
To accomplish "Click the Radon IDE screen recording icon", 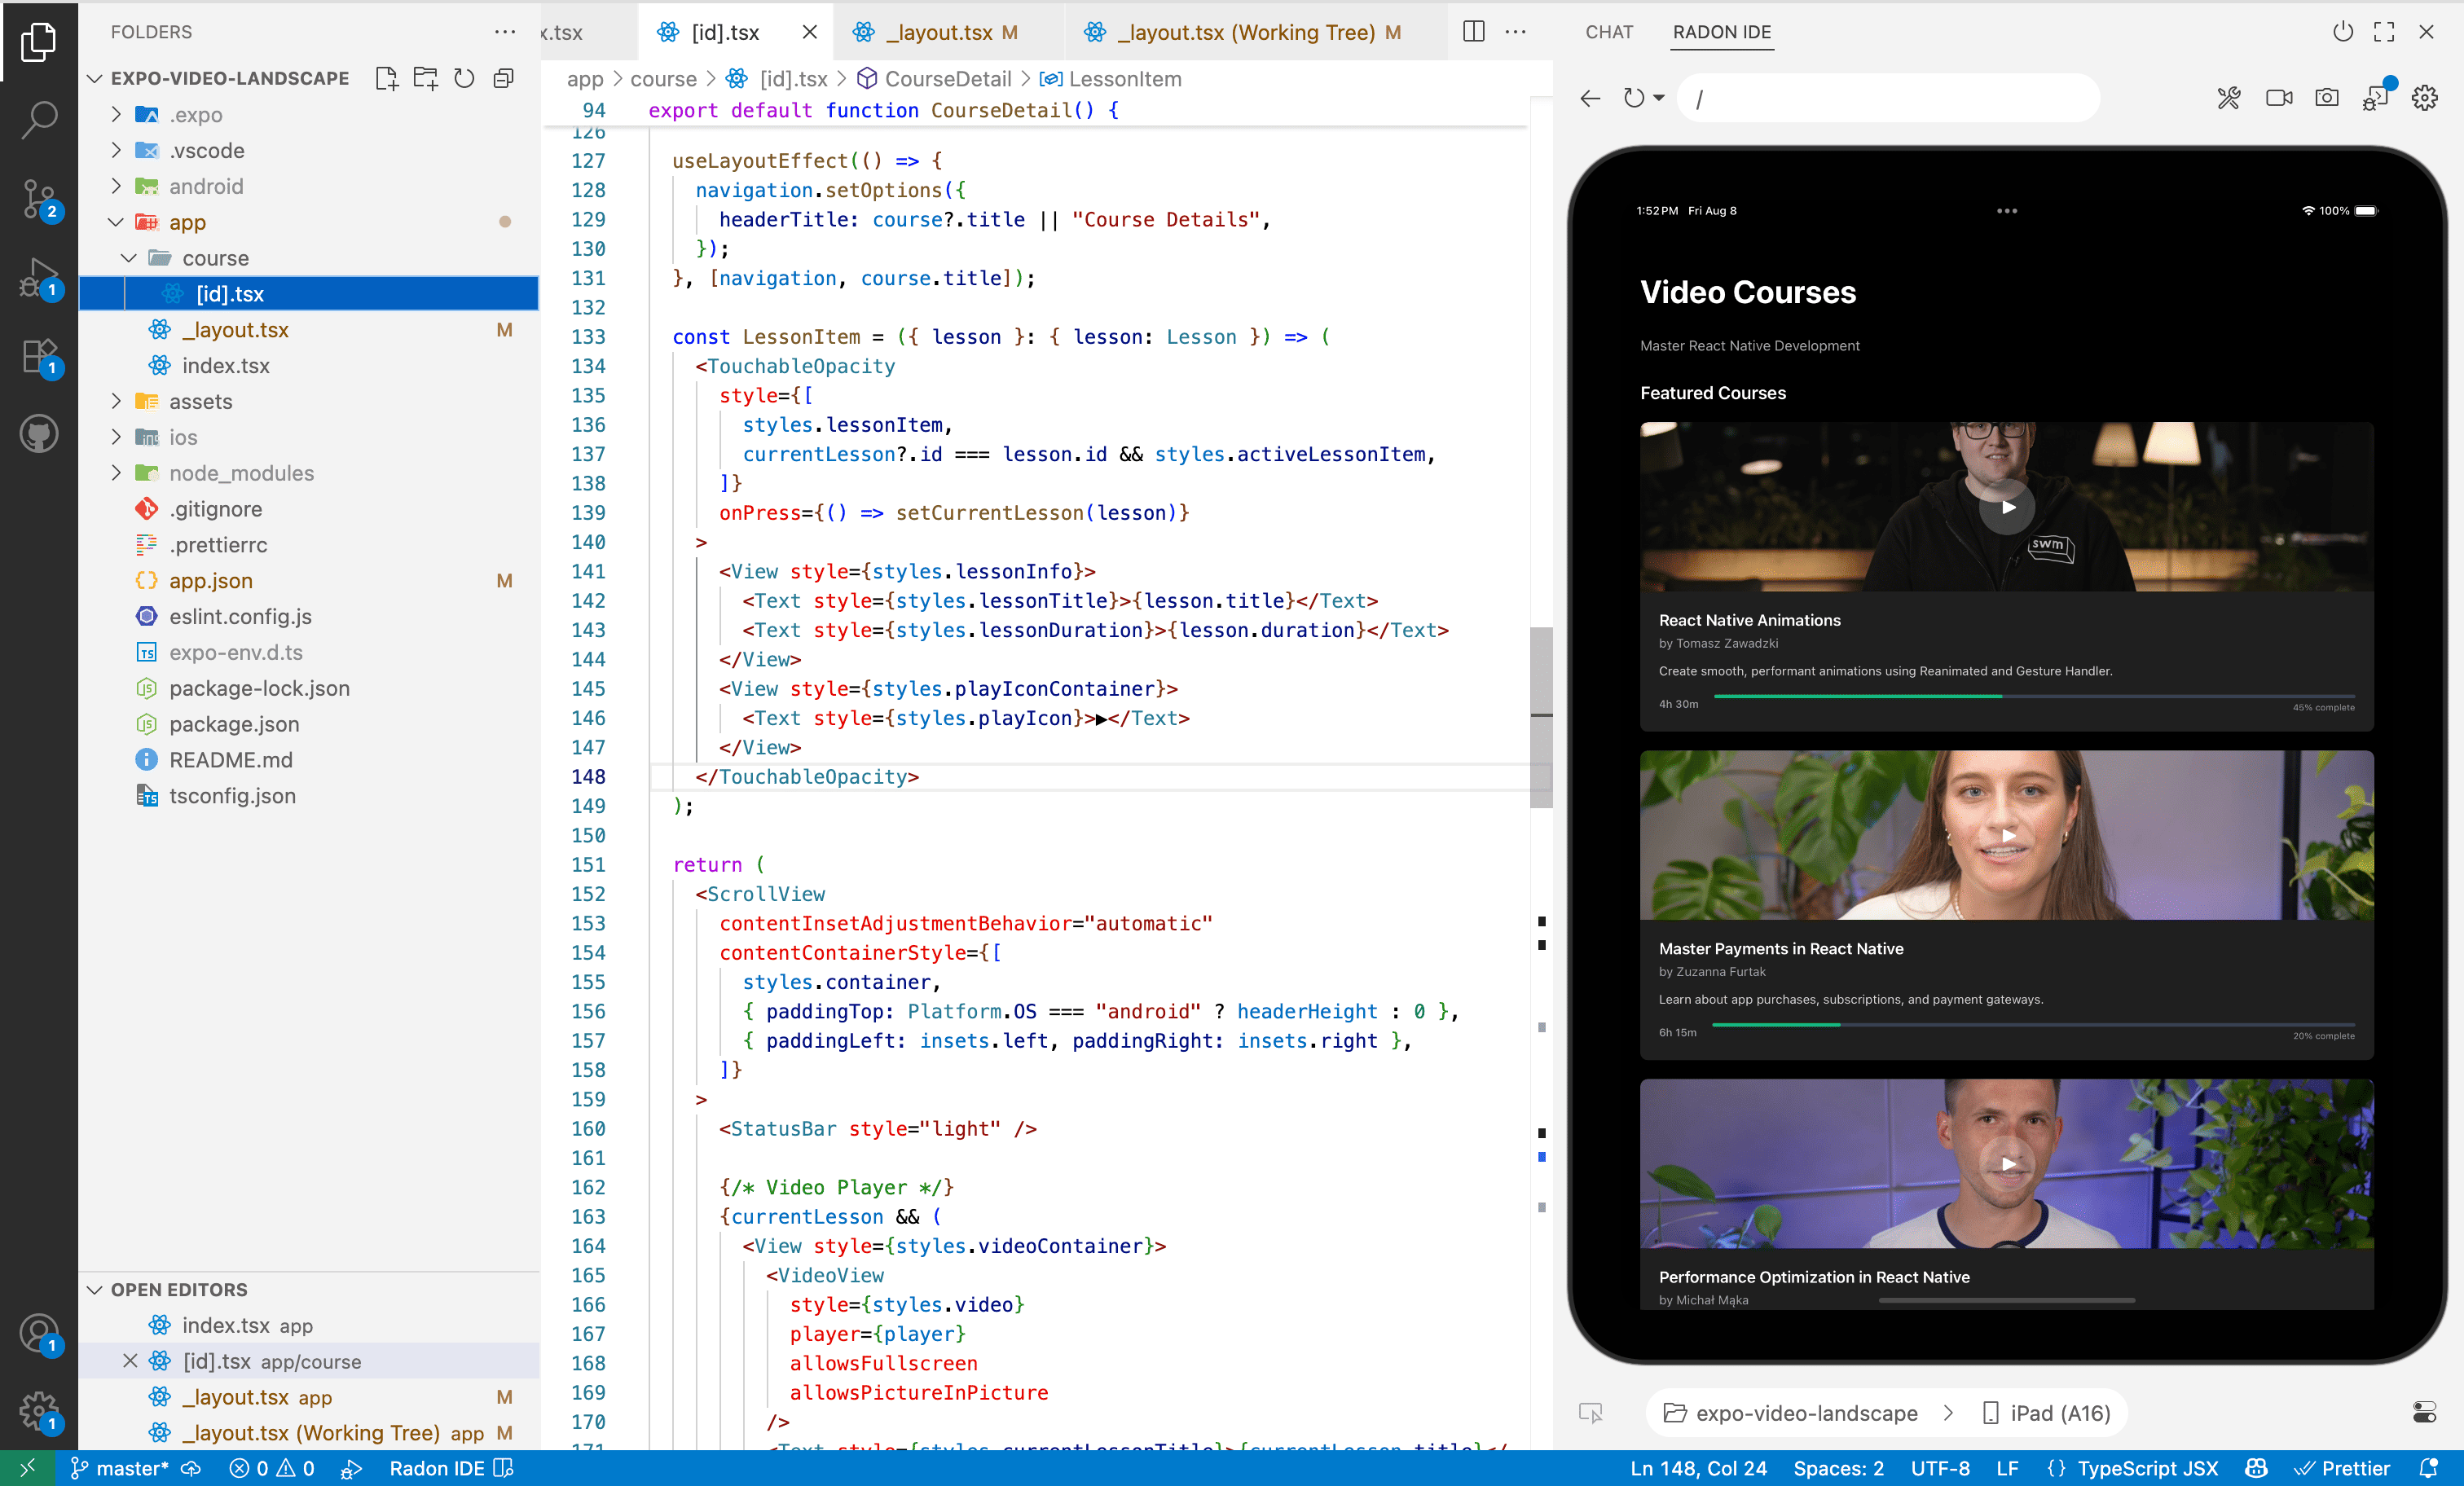I will click(2278, 98).
